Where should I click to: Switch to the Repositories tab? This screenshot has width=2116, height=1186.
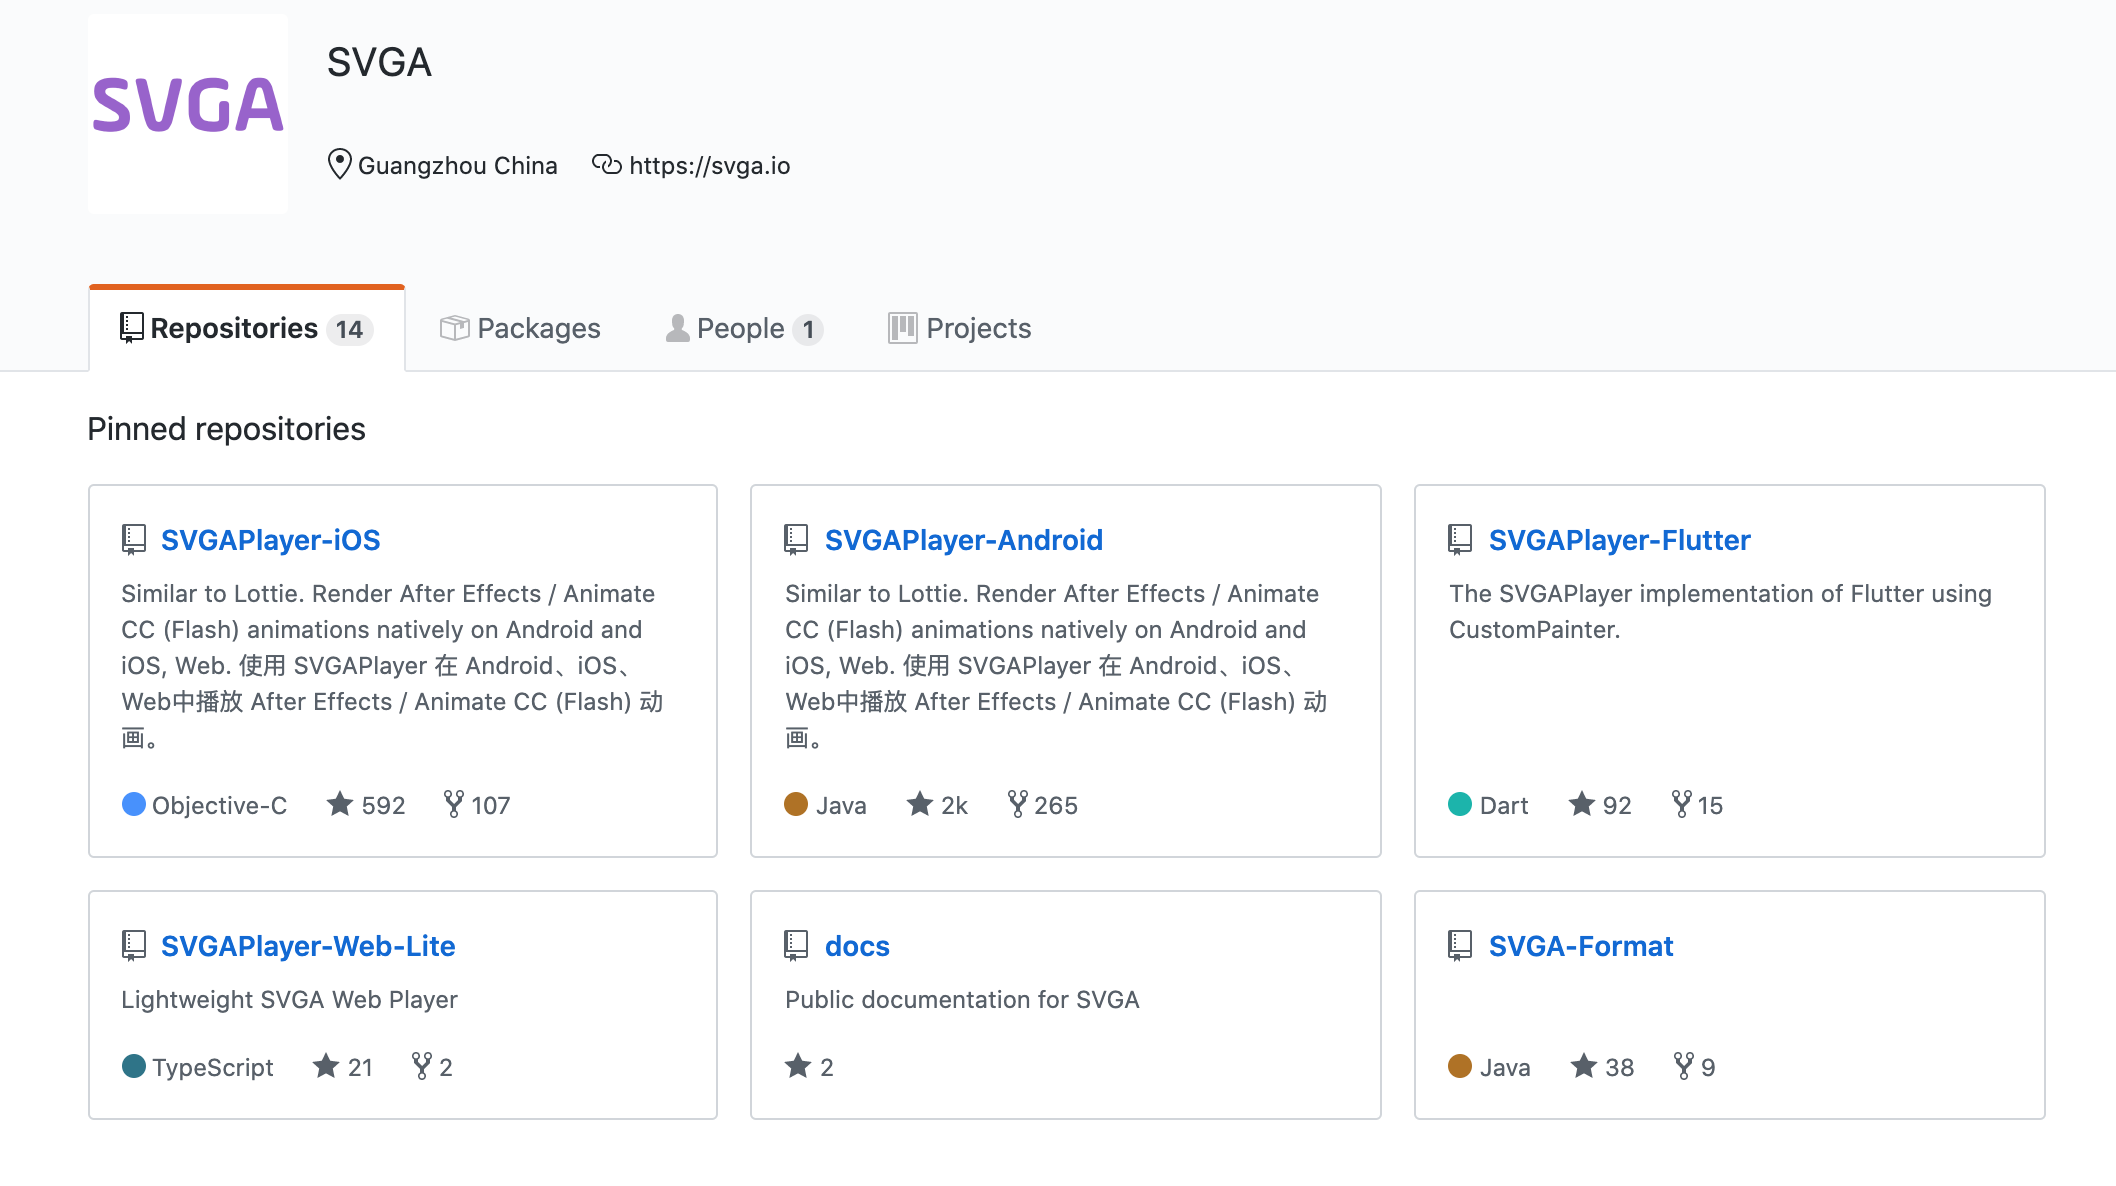click(x=246, y=328)
